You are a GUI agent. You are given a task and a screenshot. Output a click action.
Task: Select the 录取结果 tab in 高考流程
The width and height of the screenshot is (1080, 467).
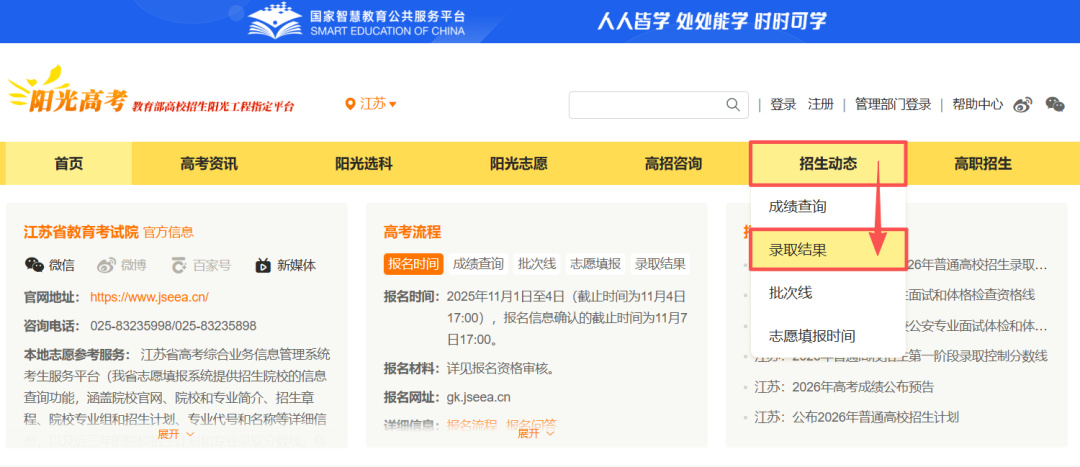click(x=660, y=264)
